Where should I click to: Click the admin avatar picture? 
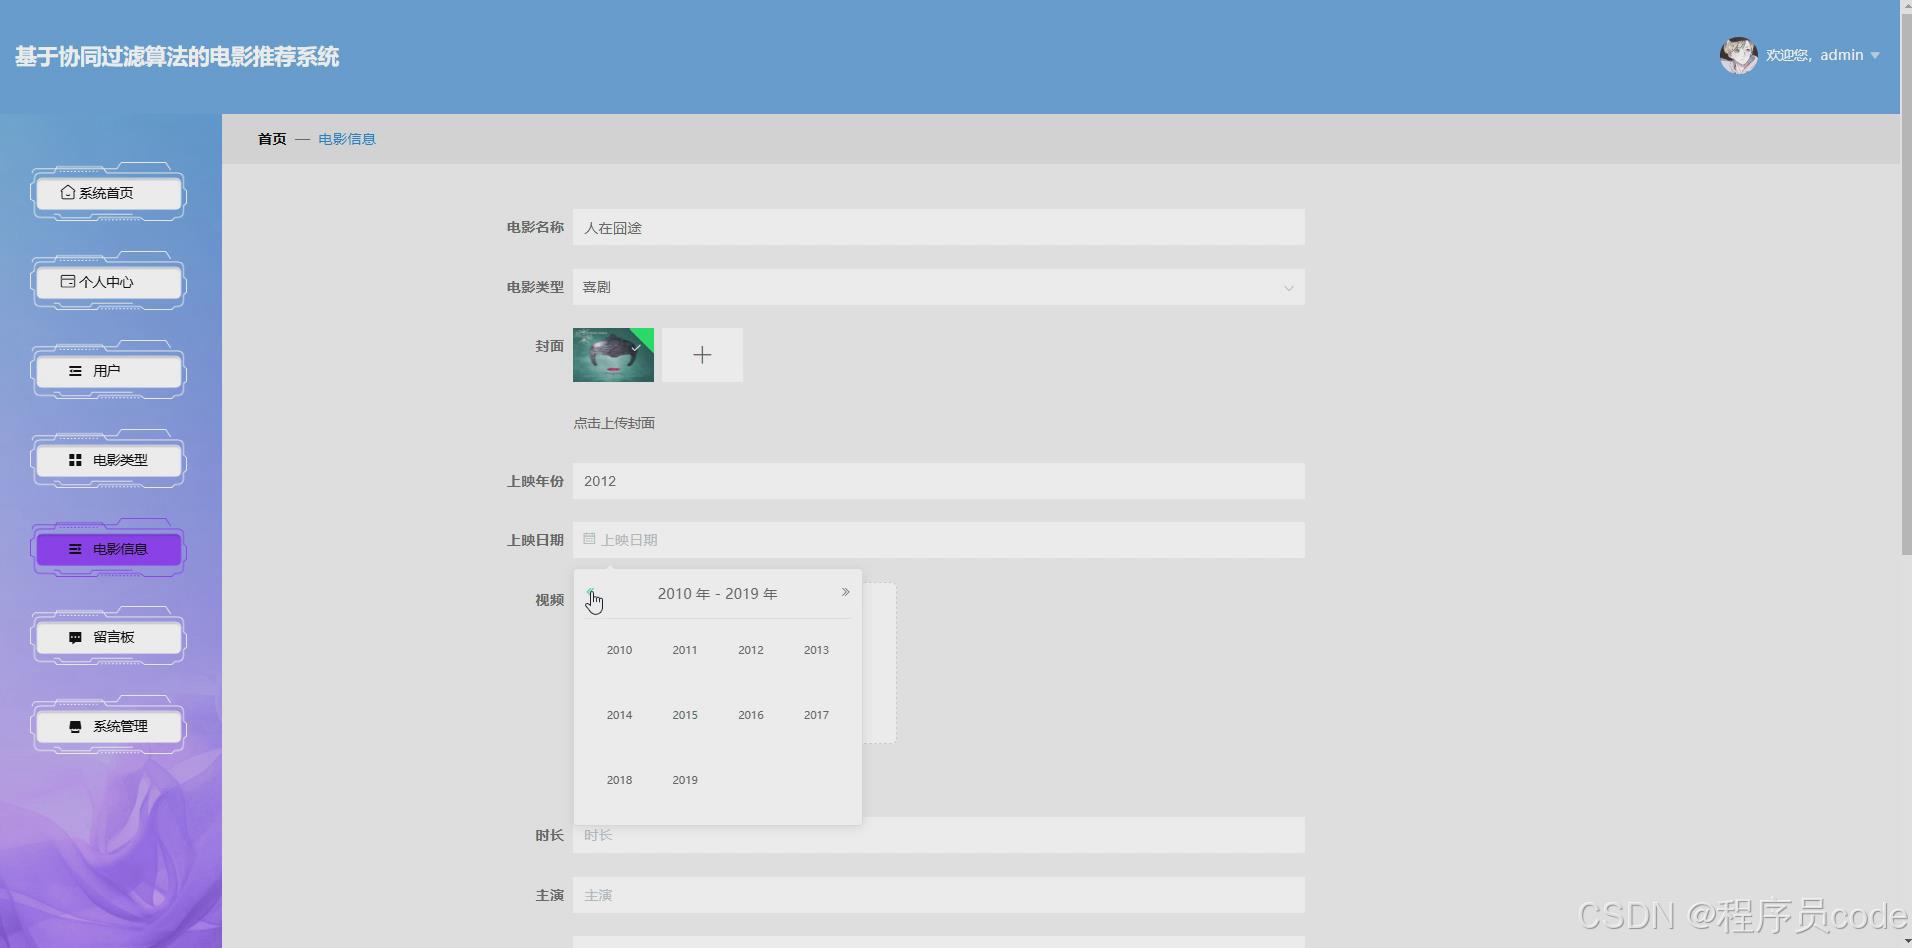(x=1738, y=56)
